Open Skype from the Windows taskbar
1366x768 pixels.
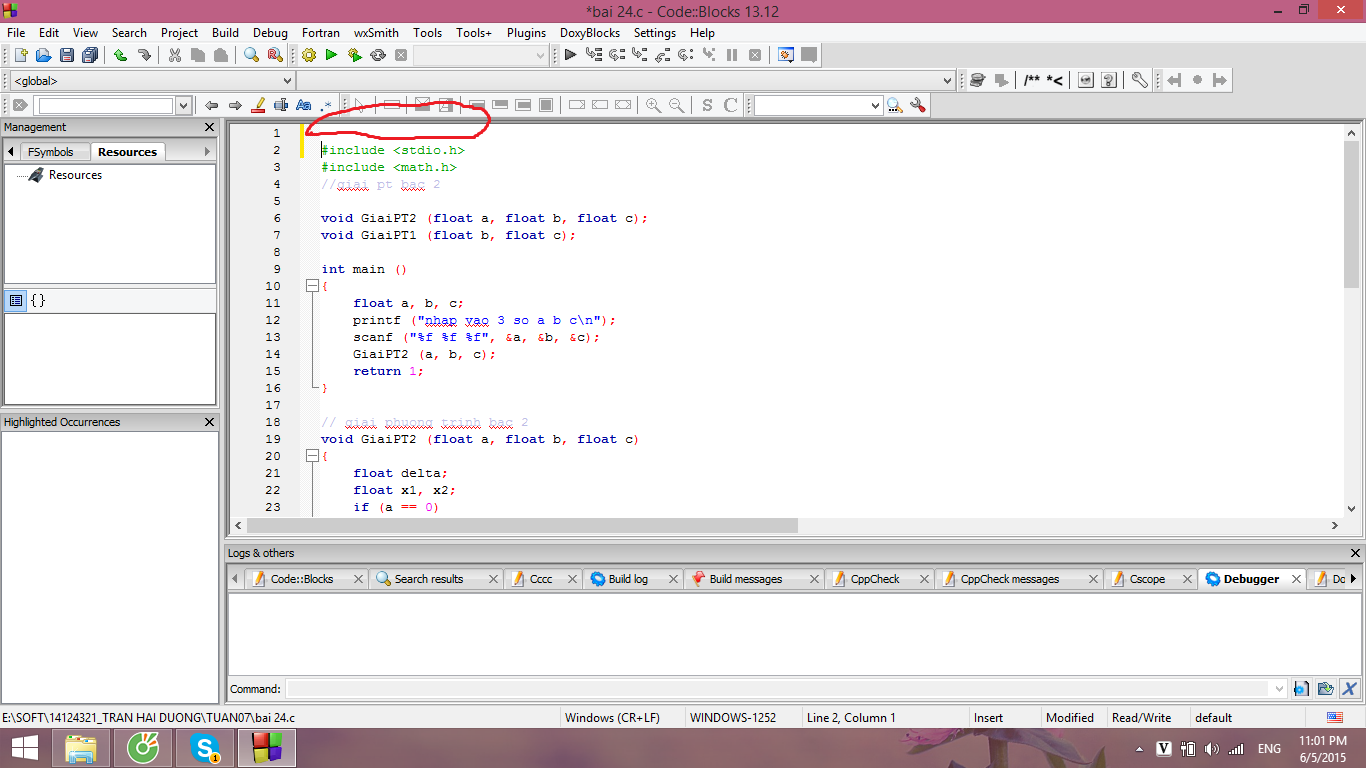(x=205, y=747)
